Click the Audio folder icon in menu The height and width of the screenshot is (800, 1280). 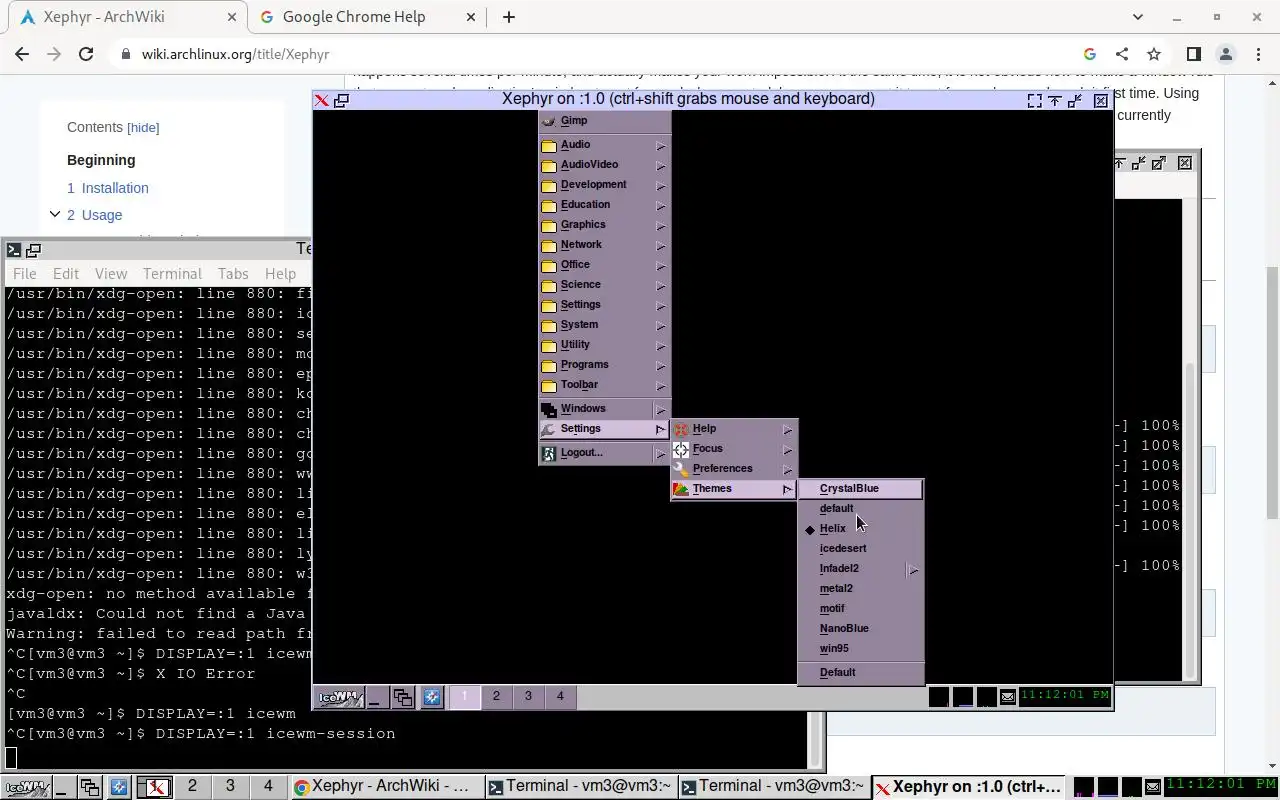click(x=549, y=145)
